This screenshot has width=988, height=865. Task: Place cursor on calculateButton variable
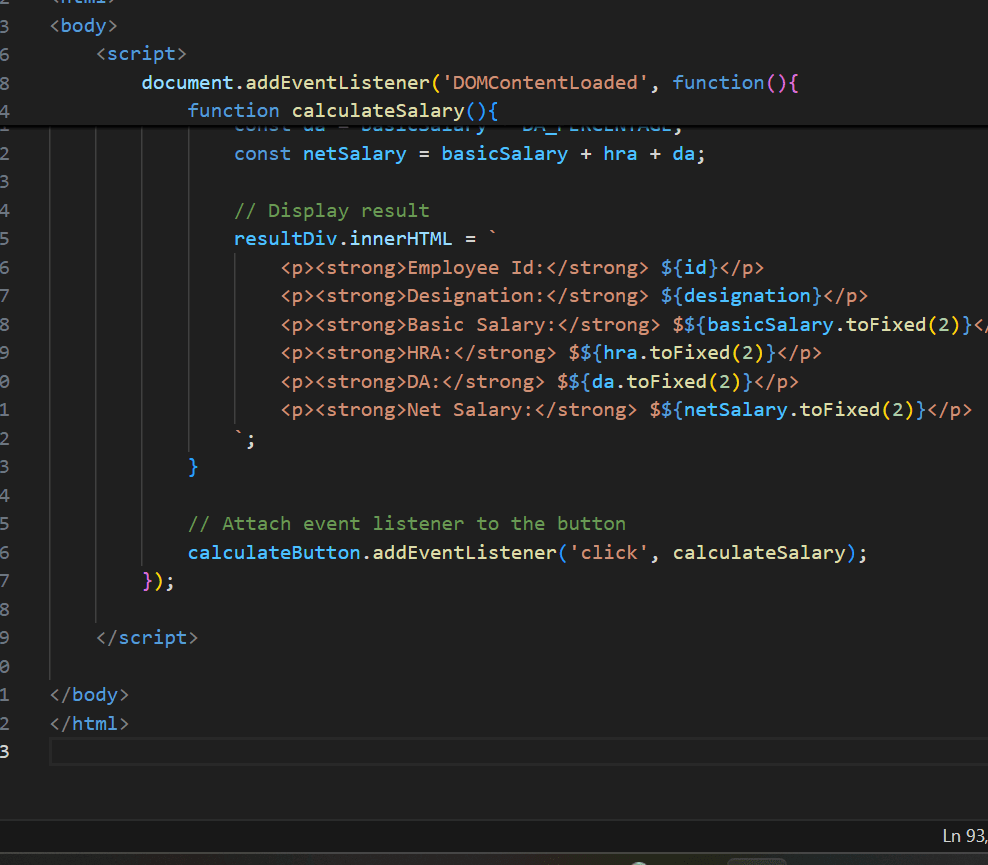(x=274, y=553)
